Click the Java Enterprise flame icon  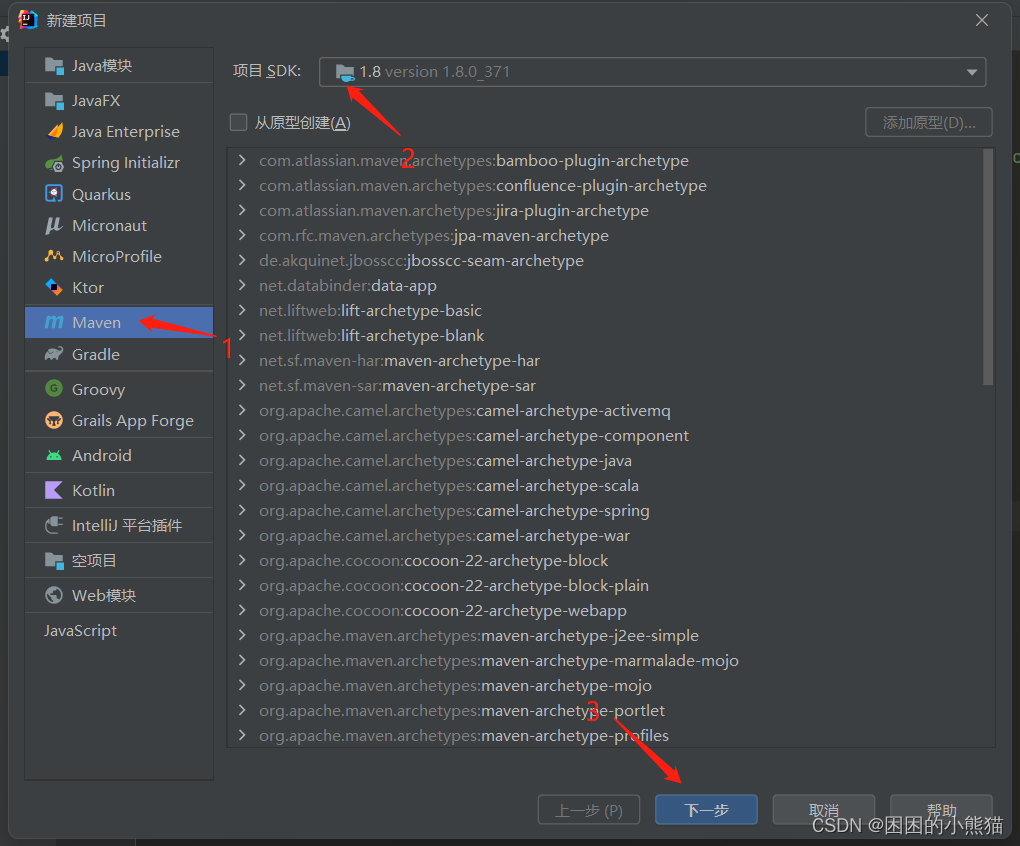coord(55,131)
